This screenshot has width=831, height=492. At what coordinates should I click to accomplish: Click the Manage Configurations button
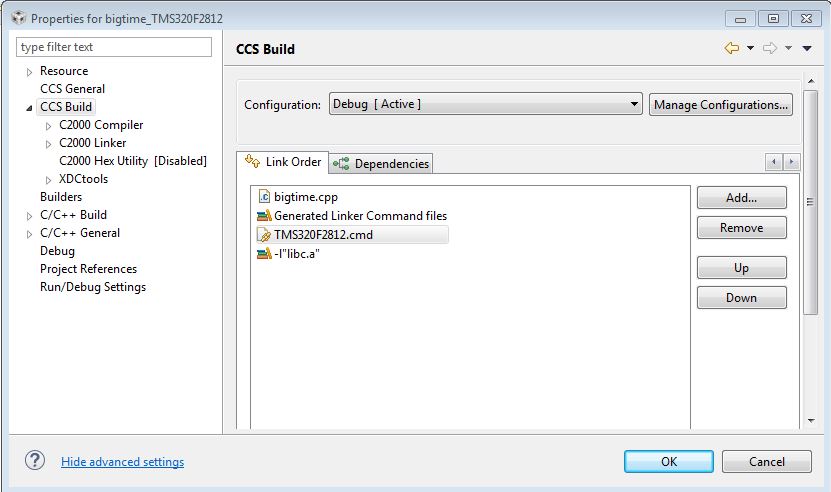pos(721,104)
